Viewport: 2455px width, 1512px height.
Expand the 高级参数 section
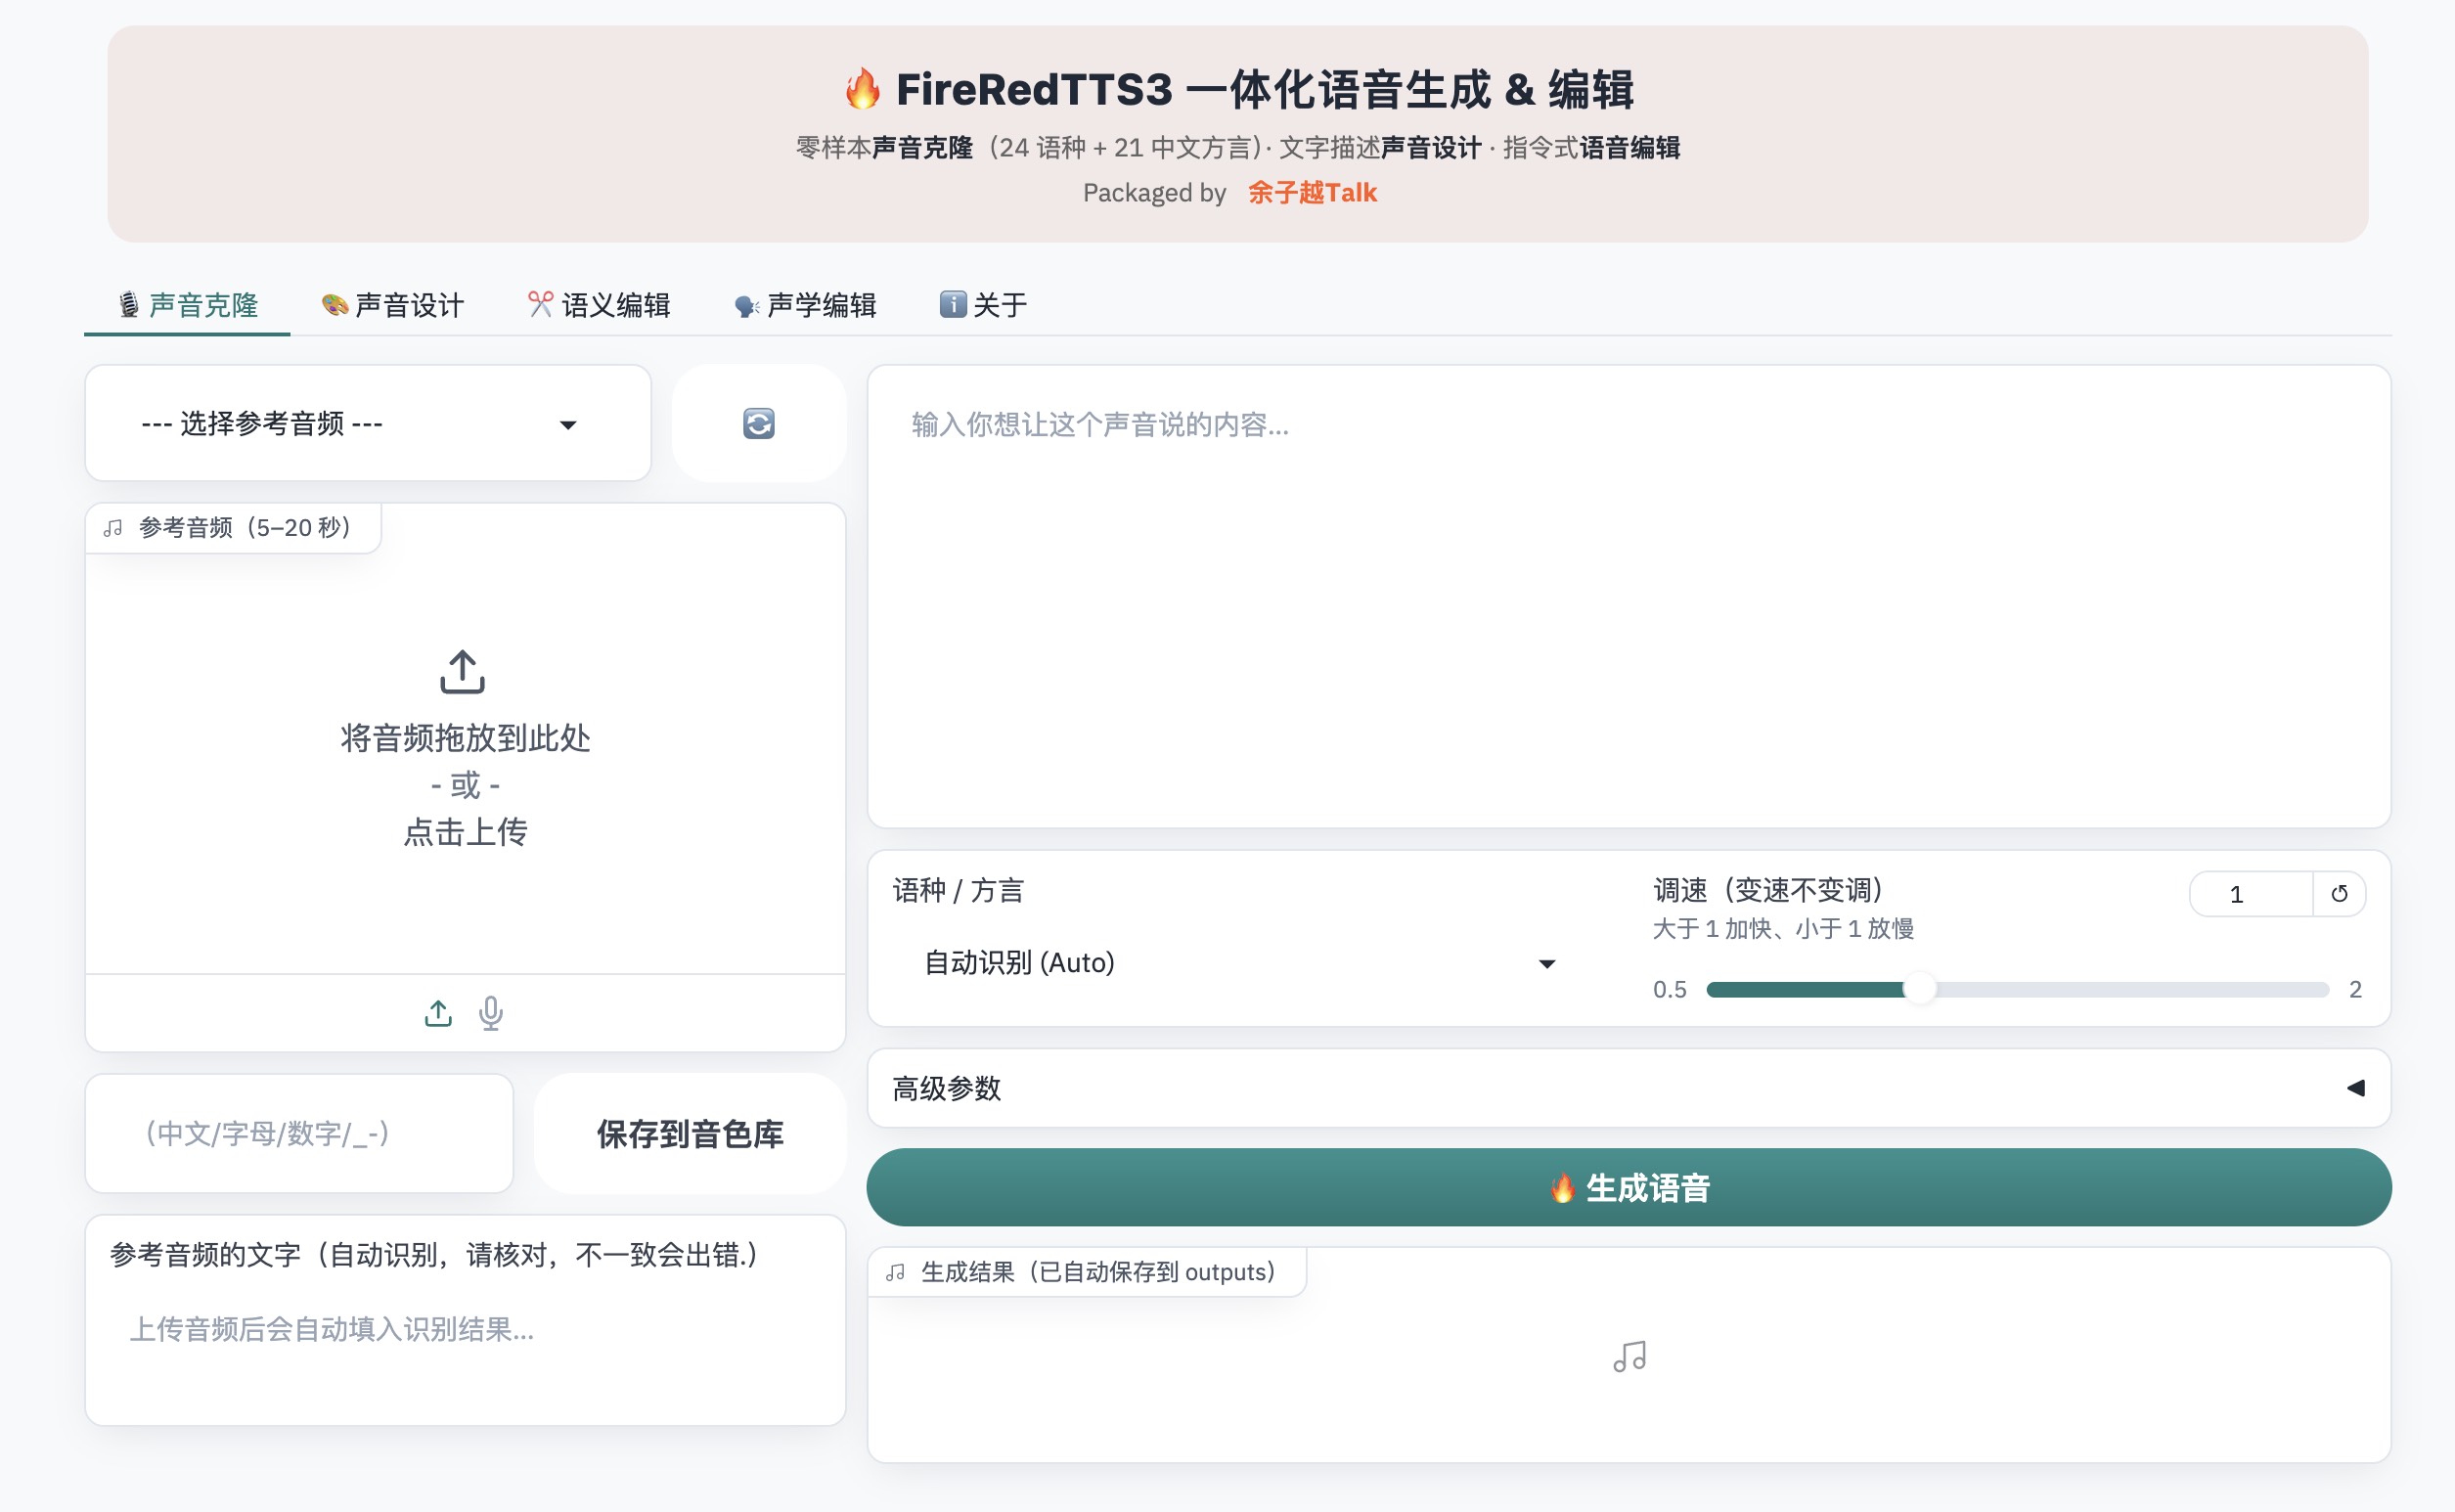click(1629, 1088)
